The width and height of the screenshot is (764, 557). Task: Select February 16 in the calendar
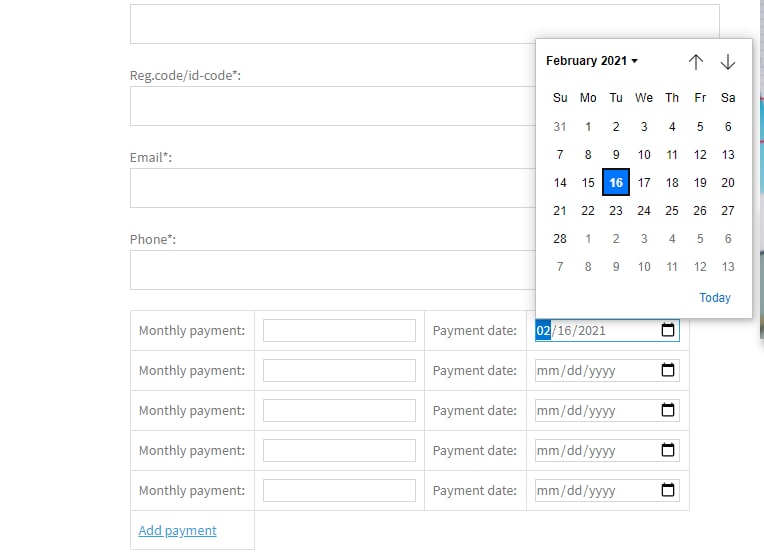click(x=616, y=182)
